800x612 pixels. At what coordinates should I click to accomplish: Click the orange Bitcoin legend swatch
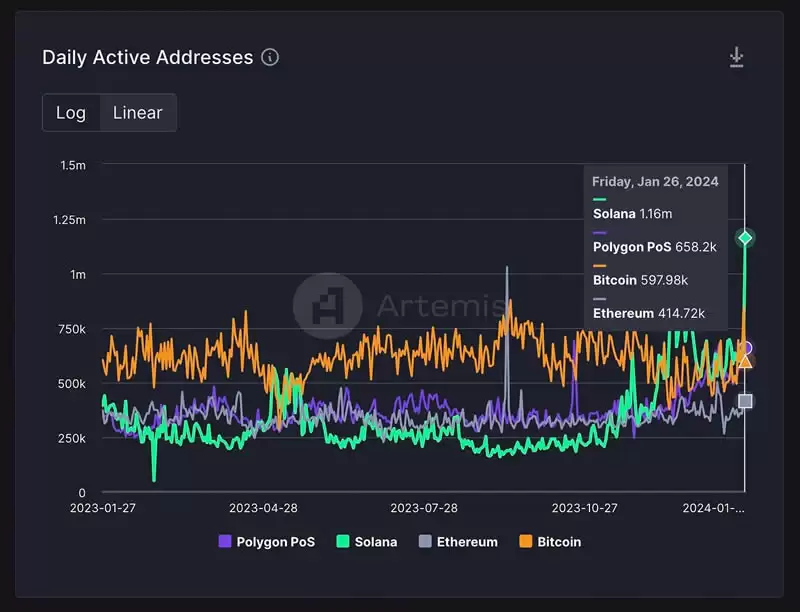pos(526,541)
